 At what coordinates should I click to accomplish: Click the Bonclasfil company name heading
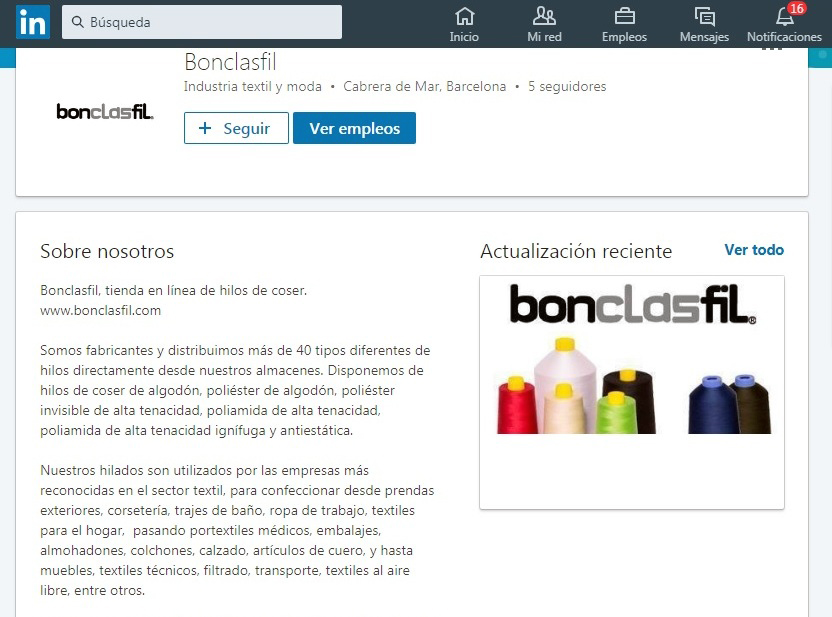[230, 62]
